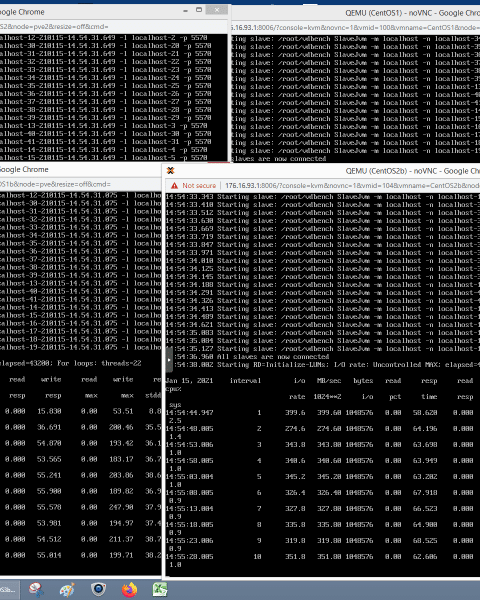Click write max value 247.98 in bottom-left console
Viewport: 480px width, 600px height.
pos(121,507)
